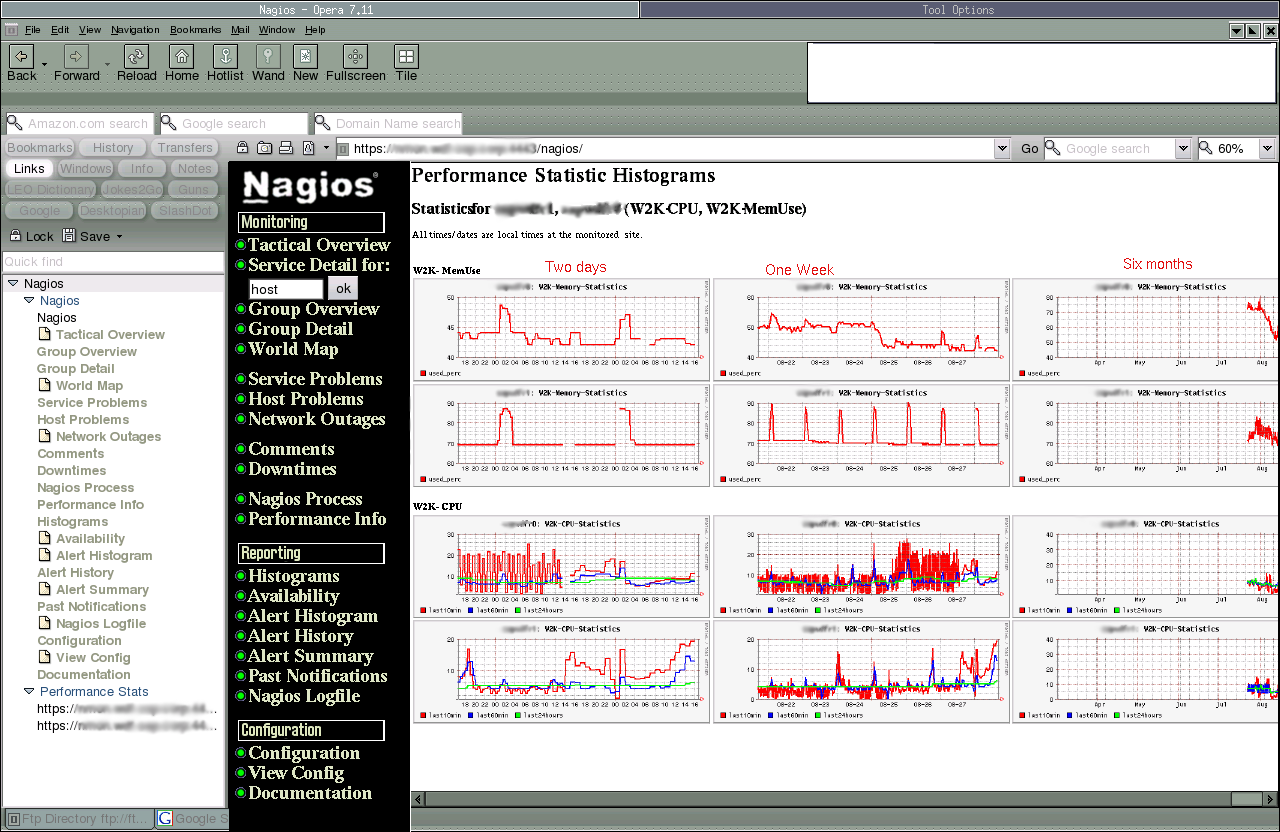Screen dimensions: 1280x832
Task: Open the View menu
Action: pyautogui.click(x=90, y=30)
